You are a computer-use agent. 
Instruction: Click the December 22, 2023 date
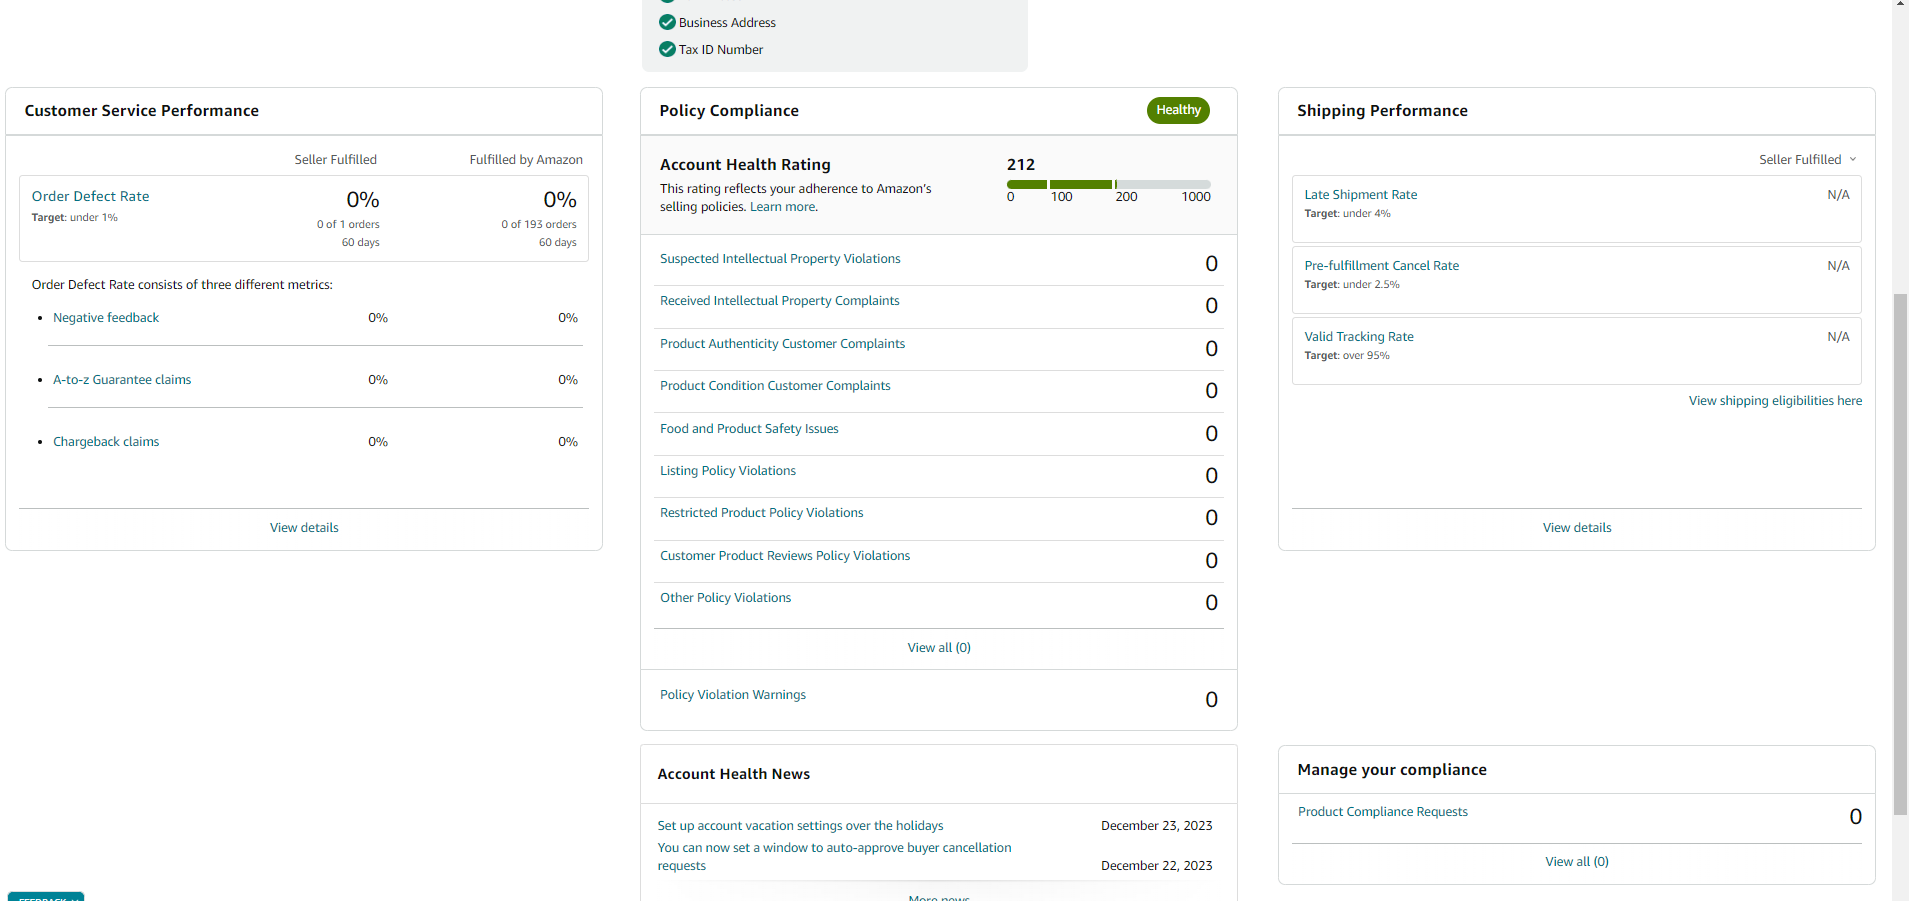coord(1156,866)
